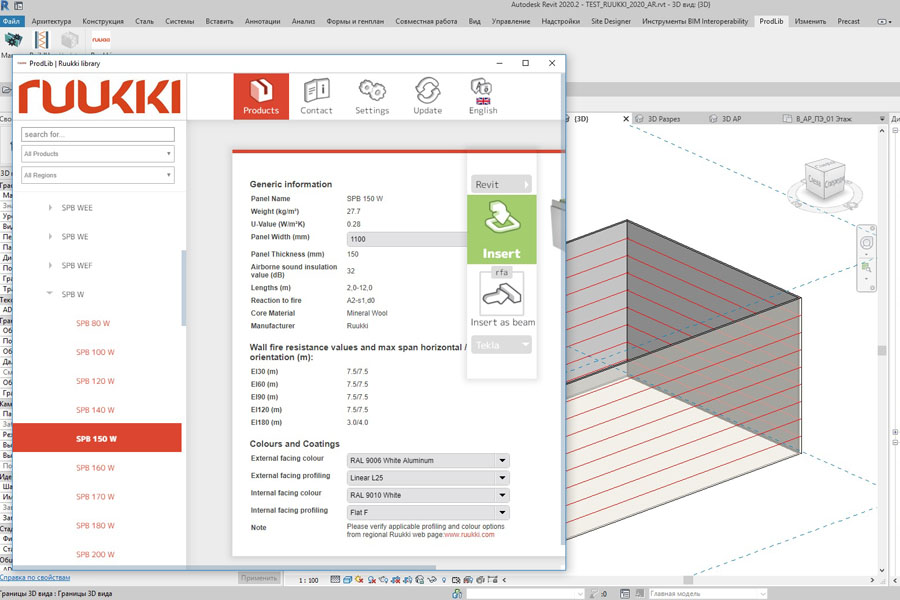Click the green Insert panel button

click(502, 230)
